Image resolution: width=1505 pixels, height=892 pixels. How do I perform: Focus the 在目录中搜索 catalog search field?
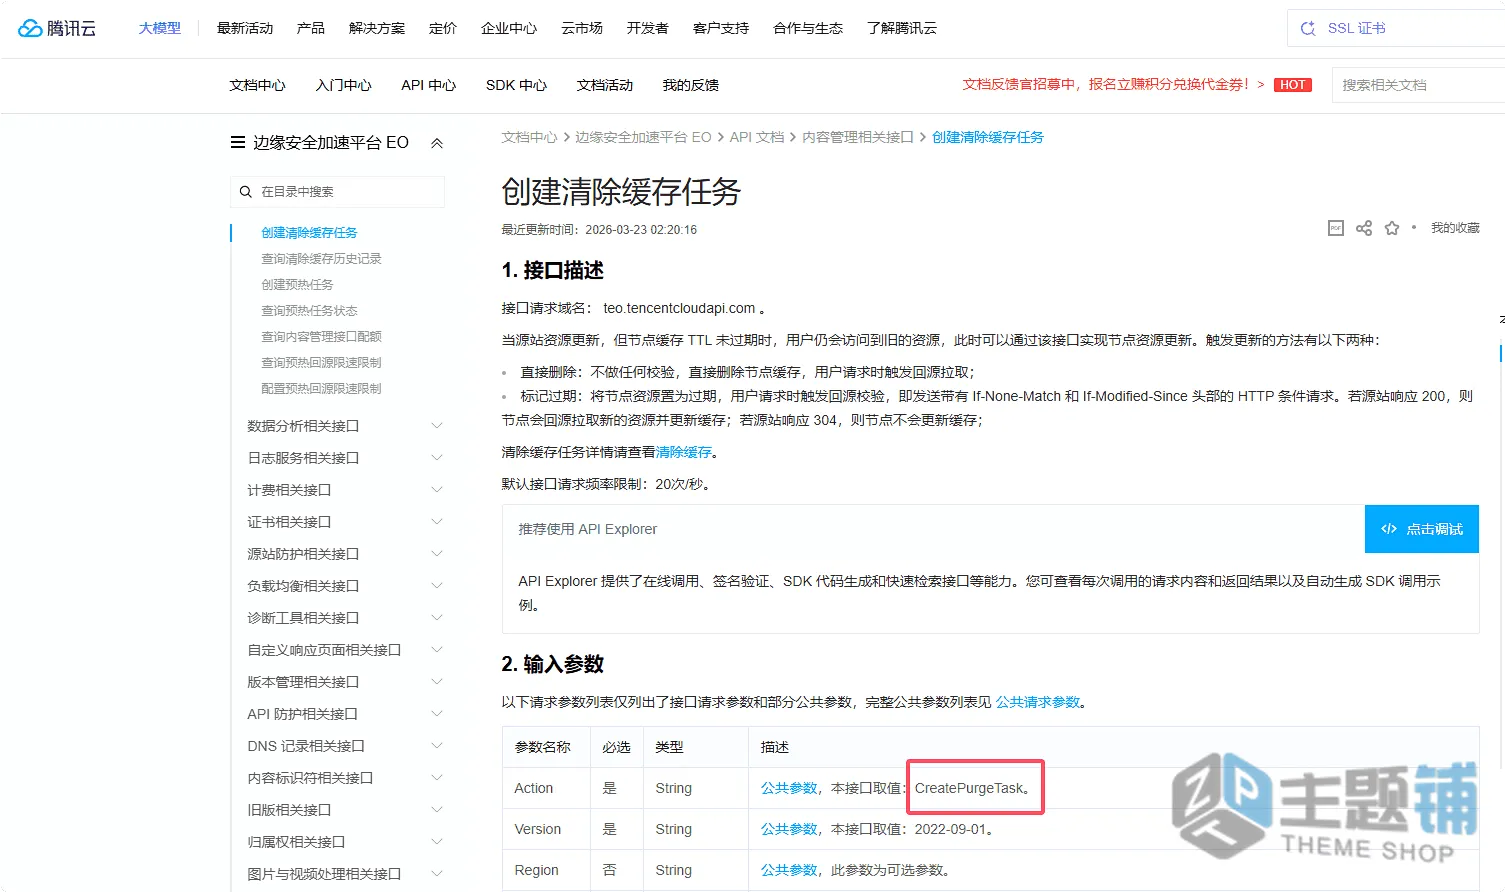(338, 191)
